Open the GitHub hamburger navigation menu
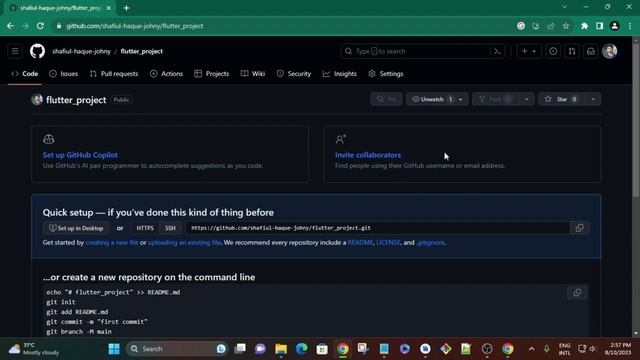The image size is (640, 360). tap(15, 51)
